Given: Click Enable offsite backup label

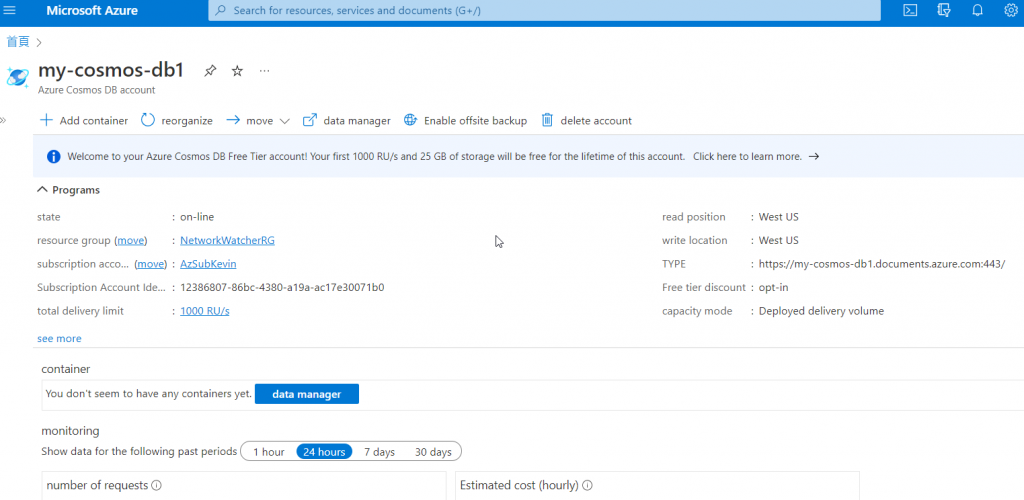Looking at the screenshot, I should click(475, 121).
